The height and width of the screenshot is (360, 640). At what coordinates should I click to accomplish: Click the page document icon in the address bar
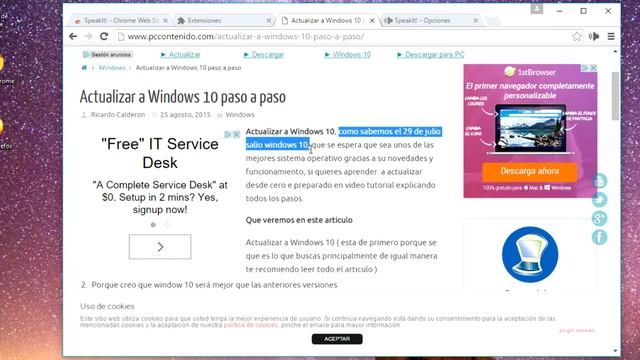point(121,36)
